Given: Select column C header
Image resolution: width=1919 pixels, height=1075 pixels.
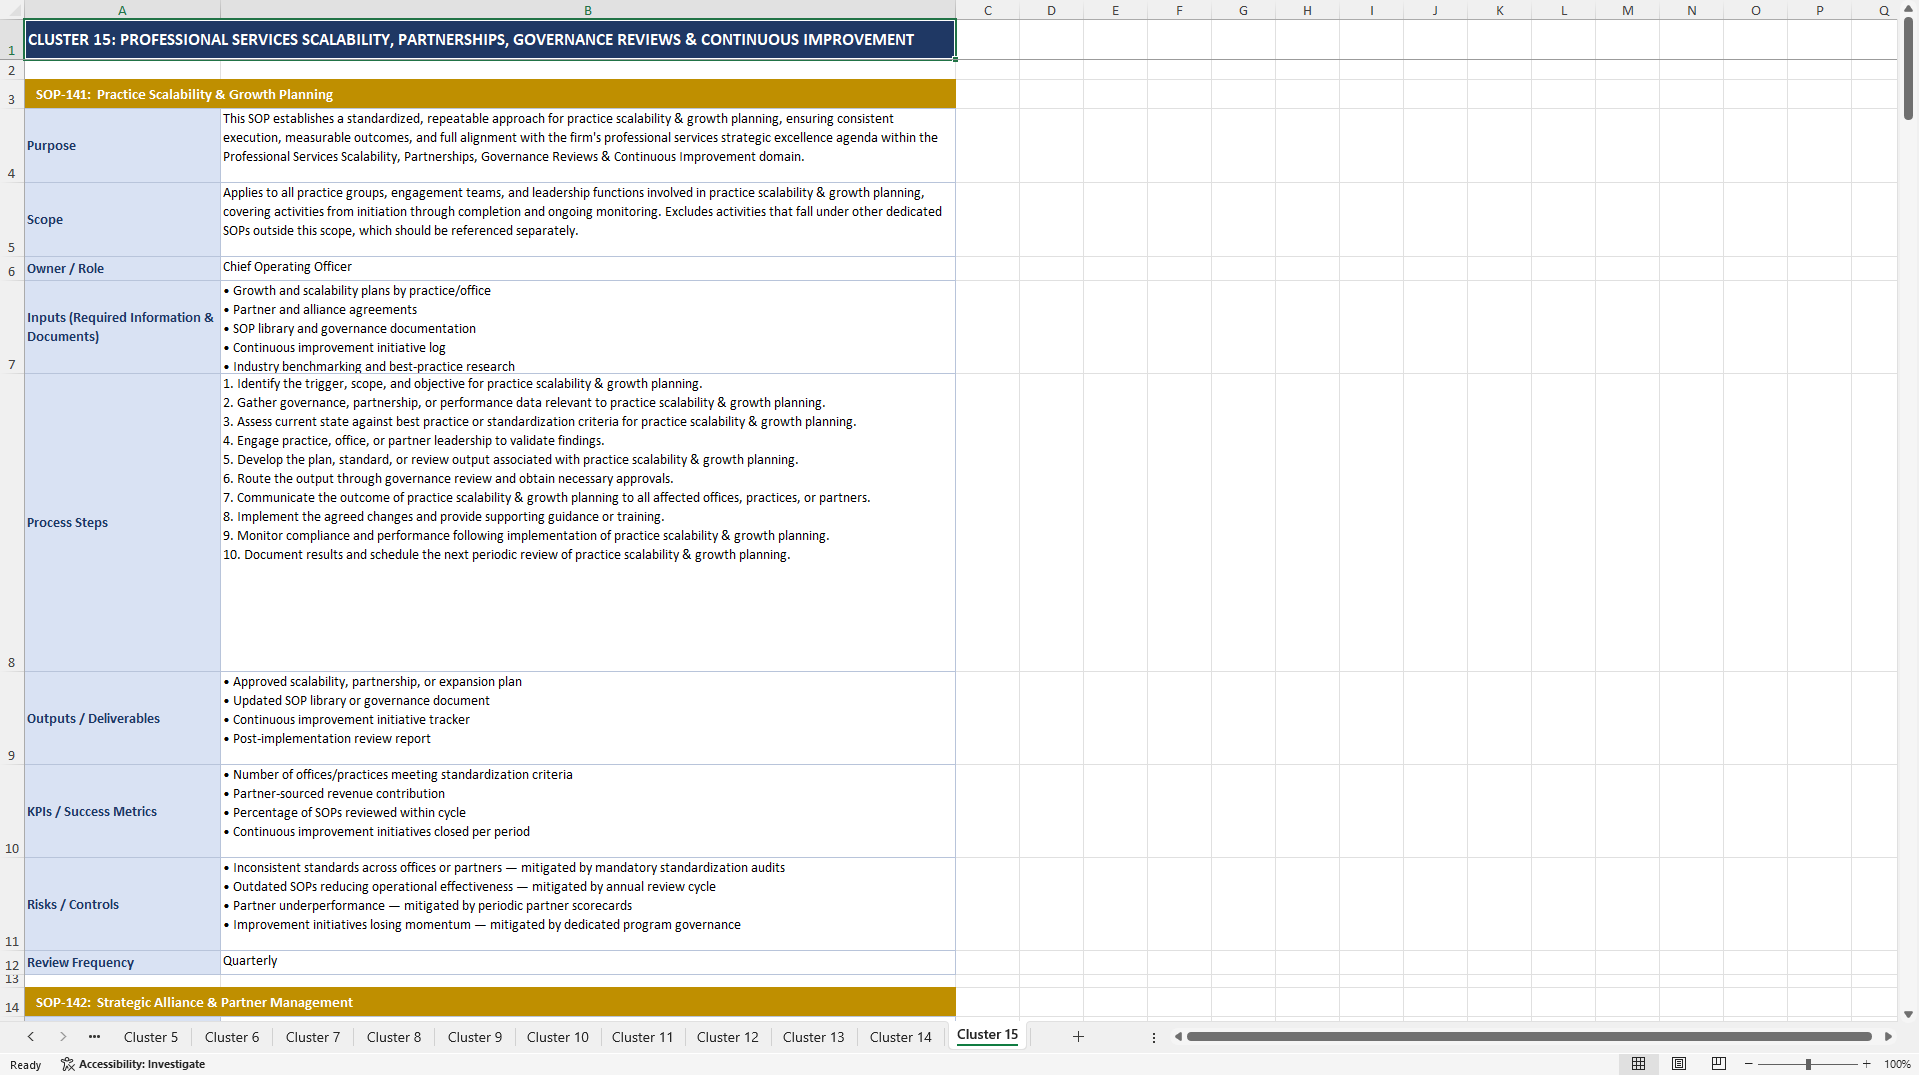Looking at the screenshot, I should click(988, 10).
